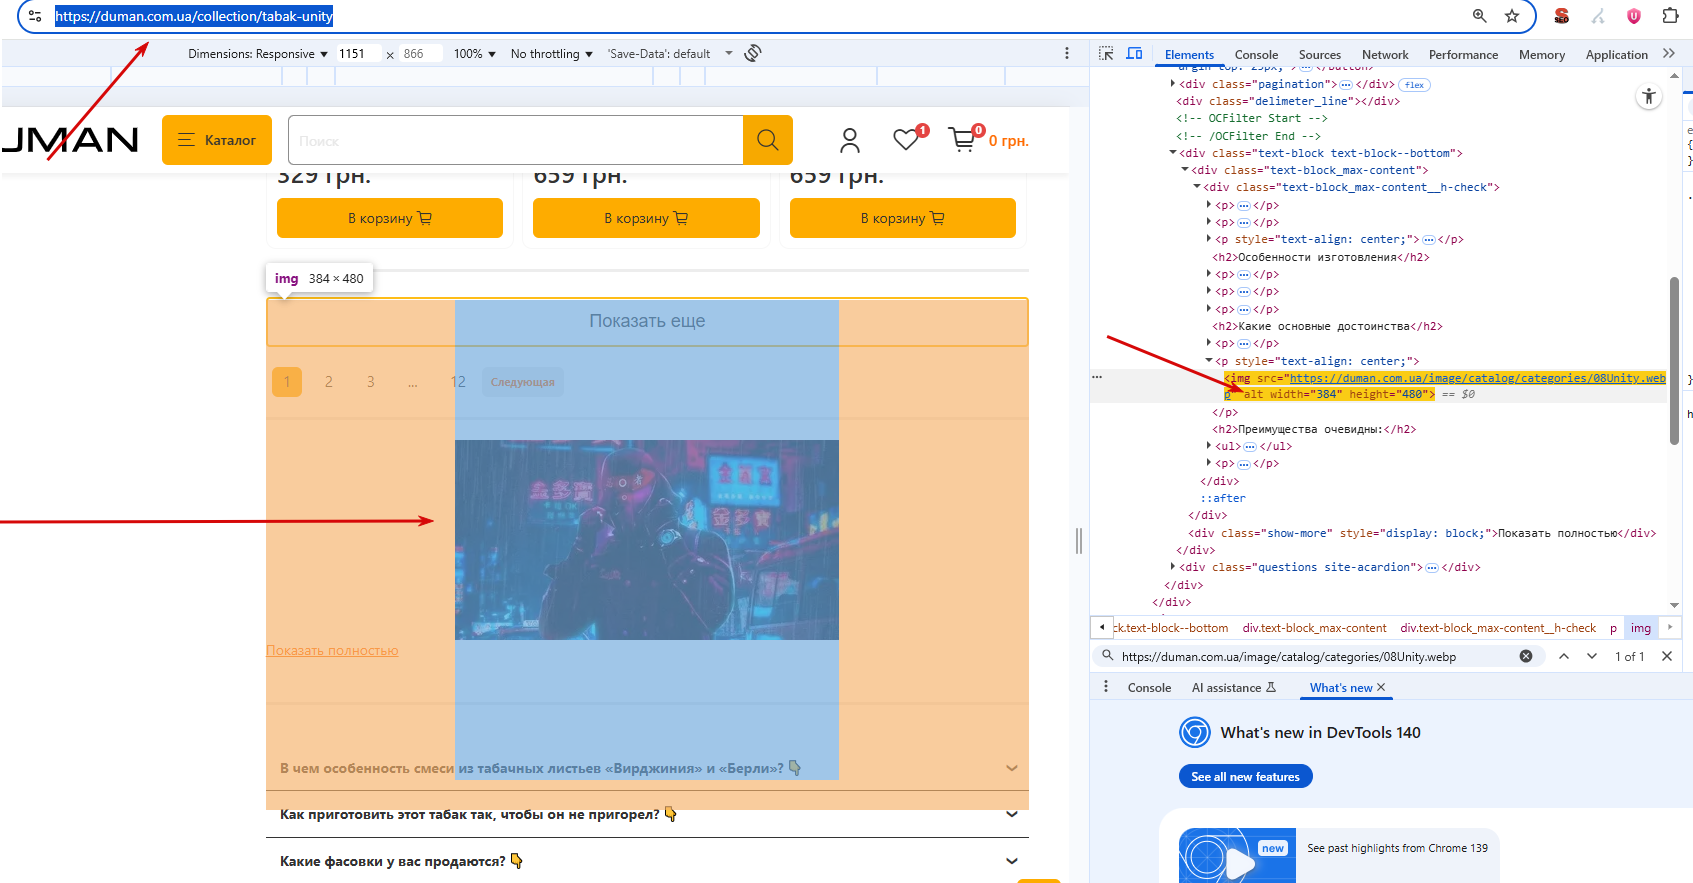1693x883 pixels.
Task: Click the zoom magnifier icon in address bar
Action: click(1480, 16)
